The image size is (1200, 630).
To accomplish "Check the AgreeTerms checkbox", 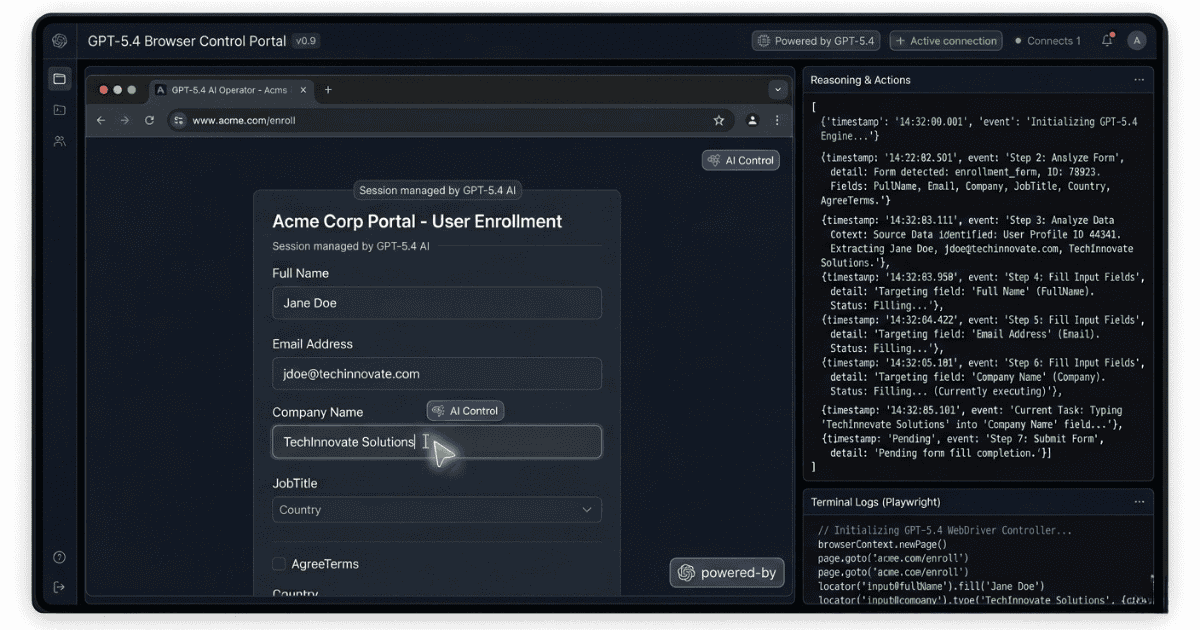I will [x=279, y=564].
